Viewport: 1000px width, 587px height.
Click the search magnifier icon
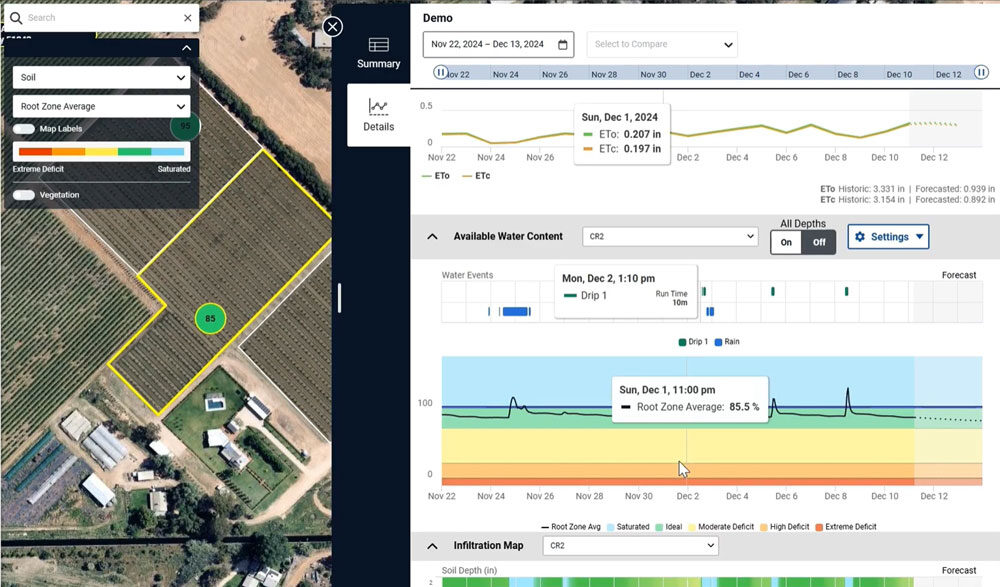tap(16, 18)
